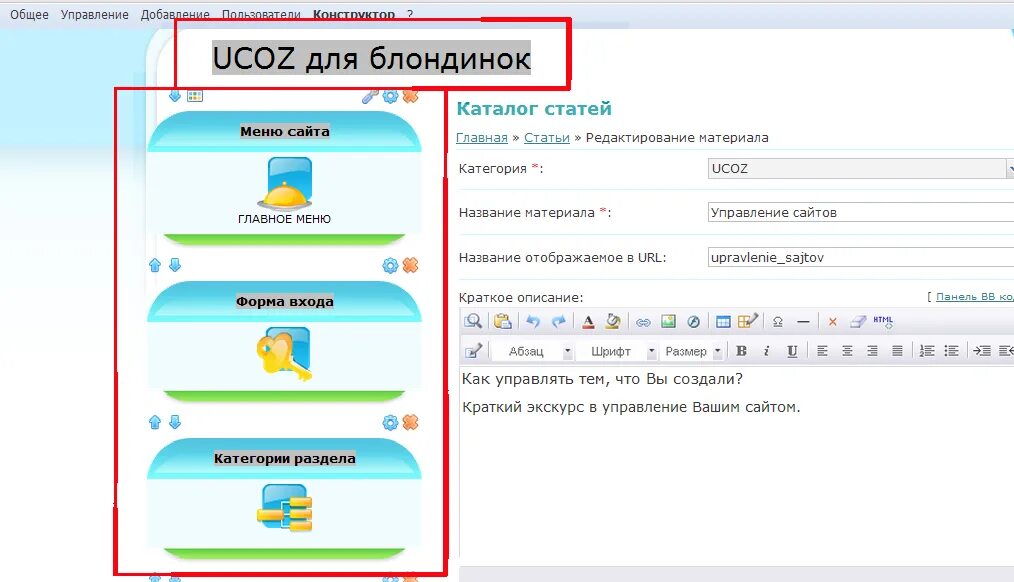1014x582 pixels.
Task: Click the ГЛАВНОЕ МЕНЮ link in site menu
Action: 285,219
